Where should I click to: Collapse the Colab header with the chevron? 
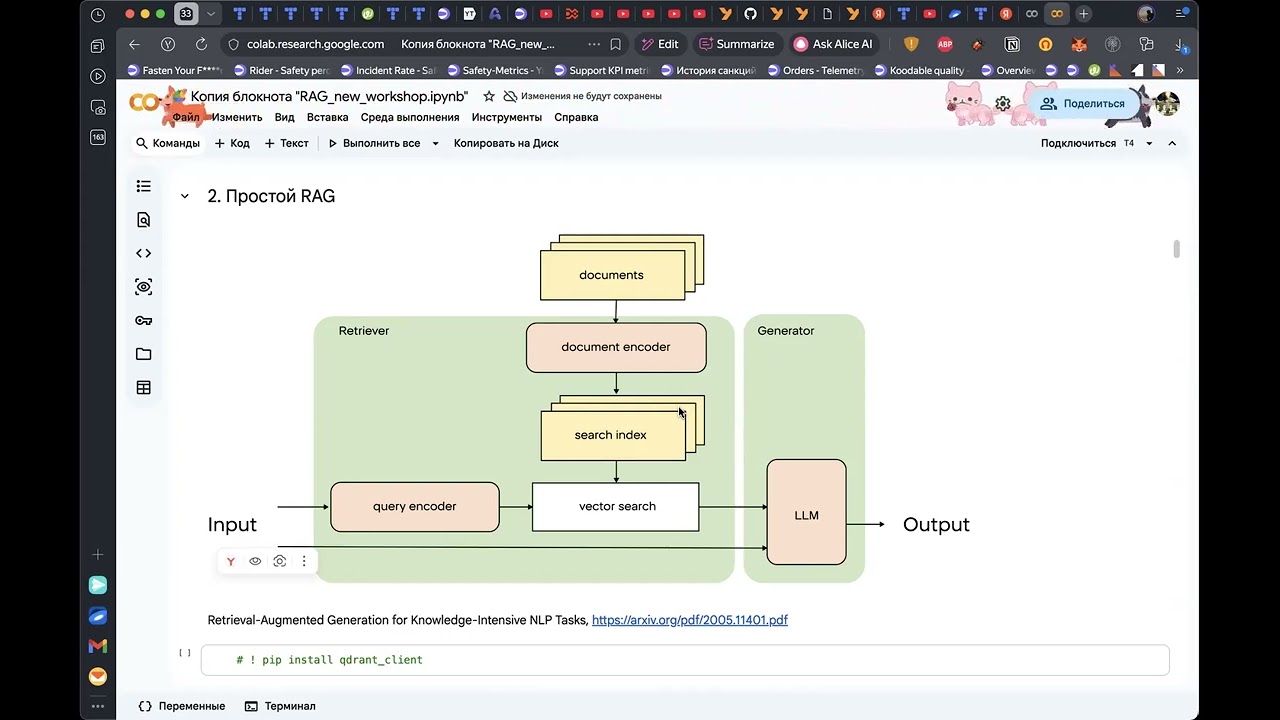click(1172, 143)
